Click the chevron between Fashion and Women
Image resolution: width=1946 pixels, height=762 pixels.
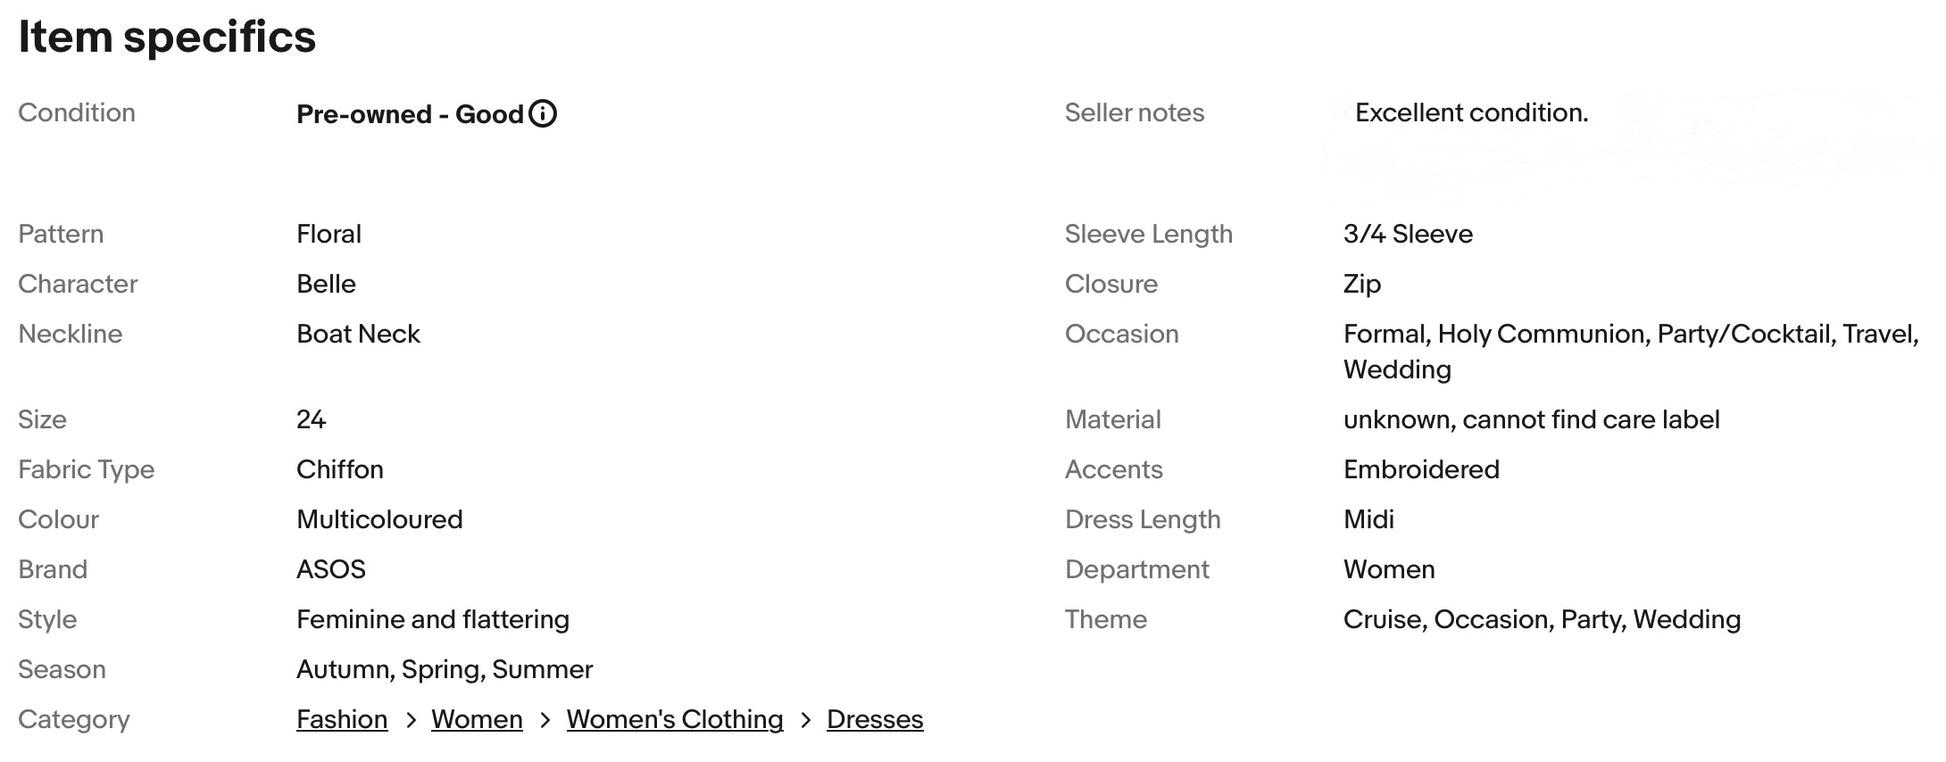(x=410, y=720)
